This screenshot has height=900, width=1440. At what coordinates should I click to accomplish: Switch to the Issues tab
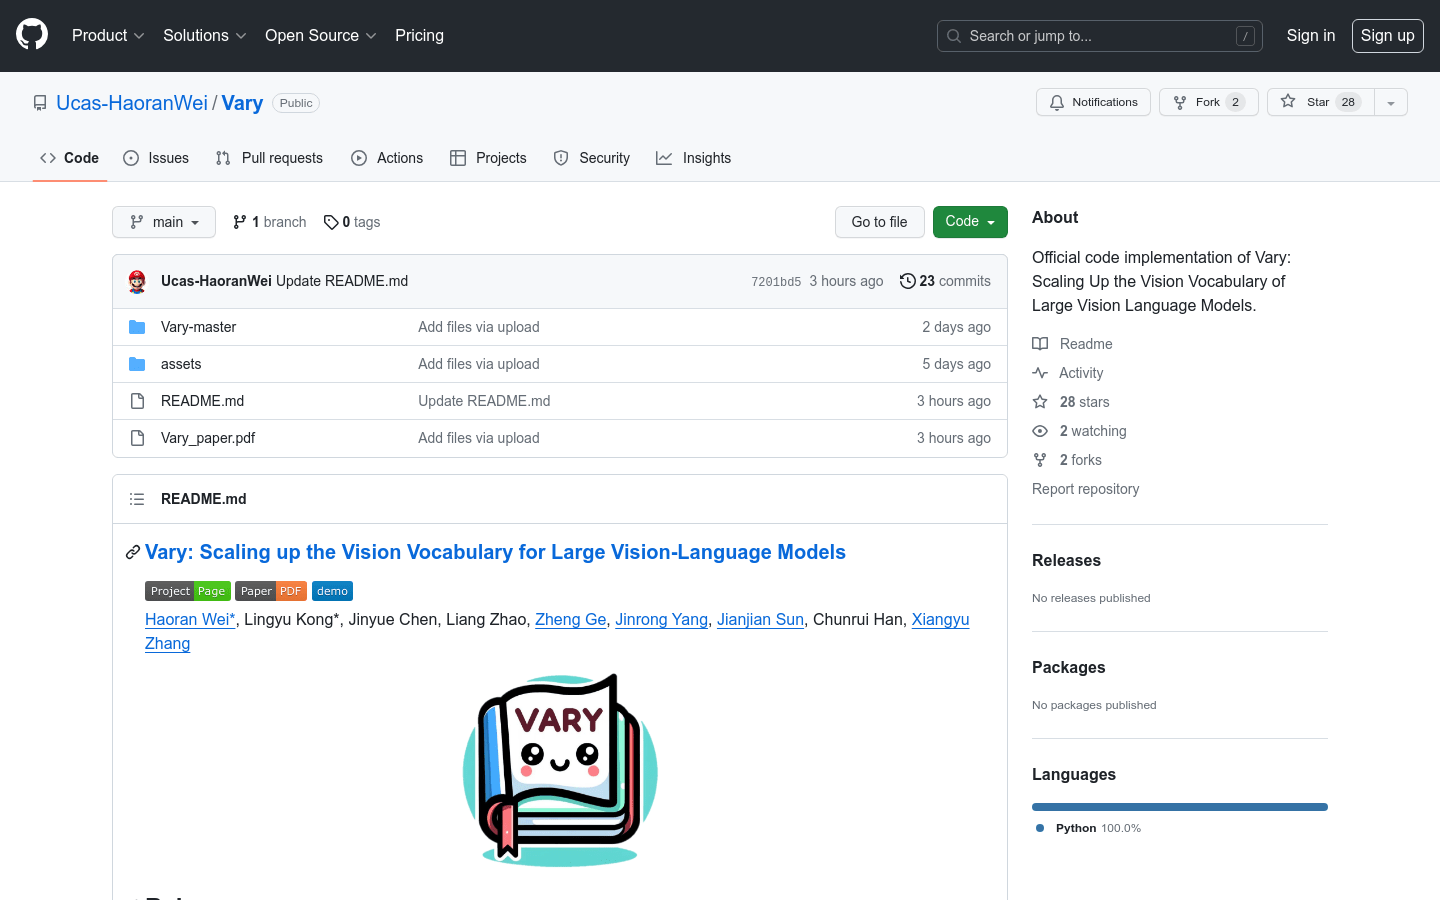[x=156, y=158]
